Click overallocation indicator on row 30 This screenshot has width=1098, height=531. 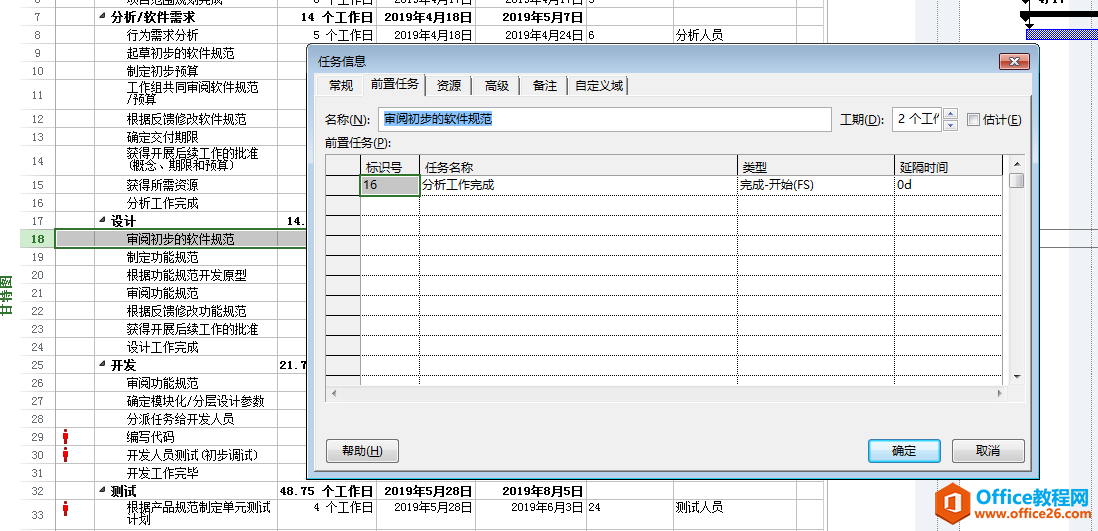click(66, 455)
